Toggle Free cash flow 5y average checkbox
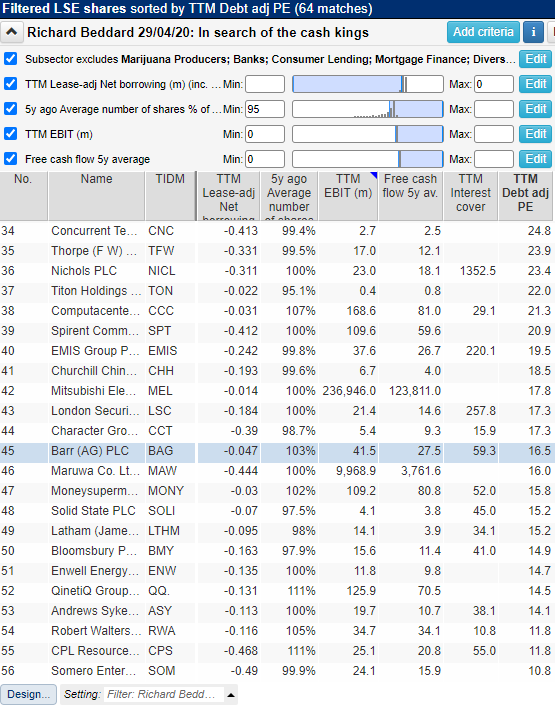555x707 pixels. (x=10, y=159)
